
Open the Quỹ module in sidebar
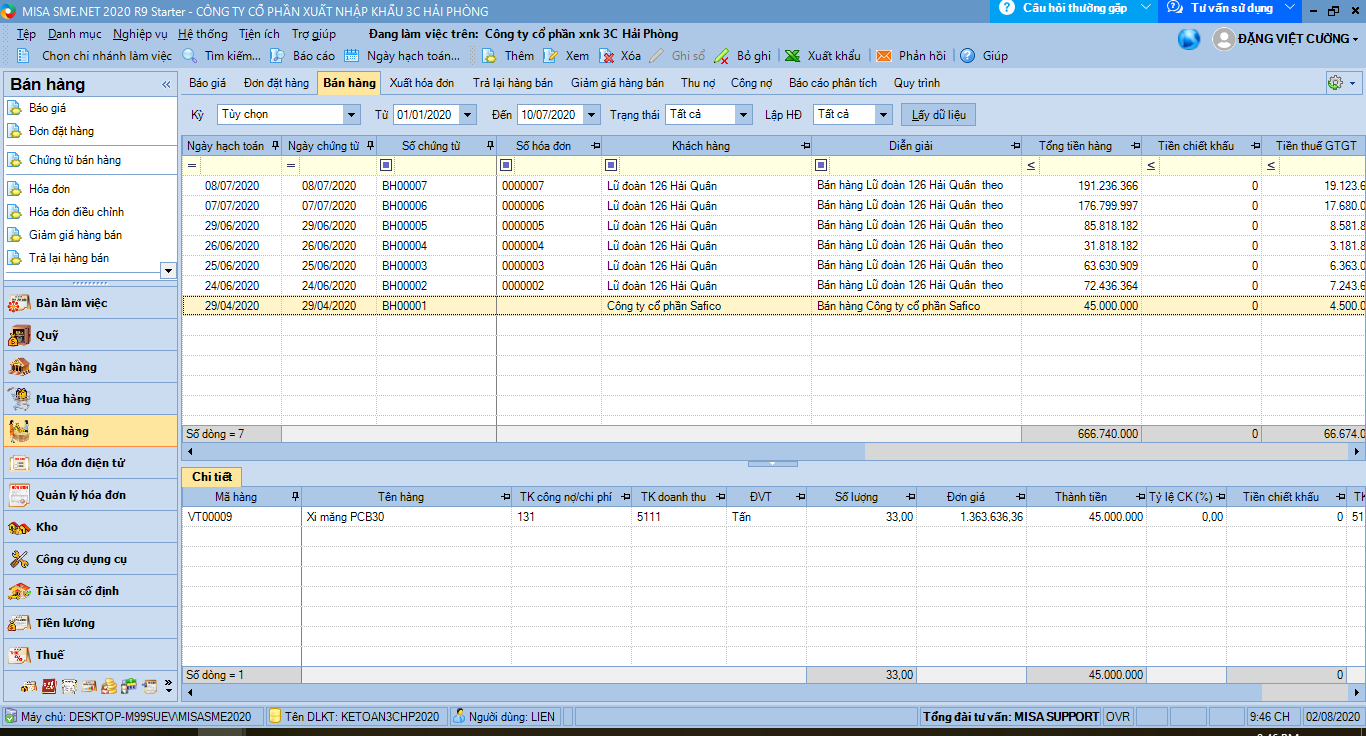90,335
